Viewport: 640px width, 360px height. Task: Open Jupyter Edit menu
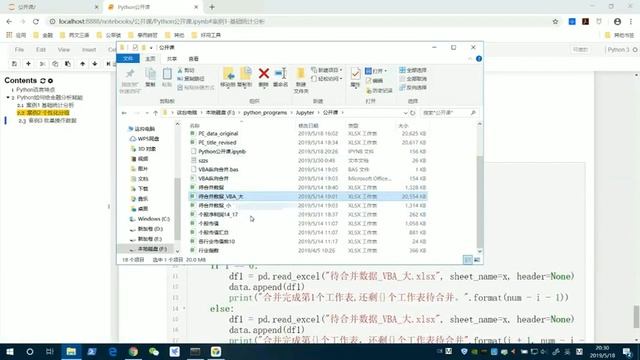point(41,50)
